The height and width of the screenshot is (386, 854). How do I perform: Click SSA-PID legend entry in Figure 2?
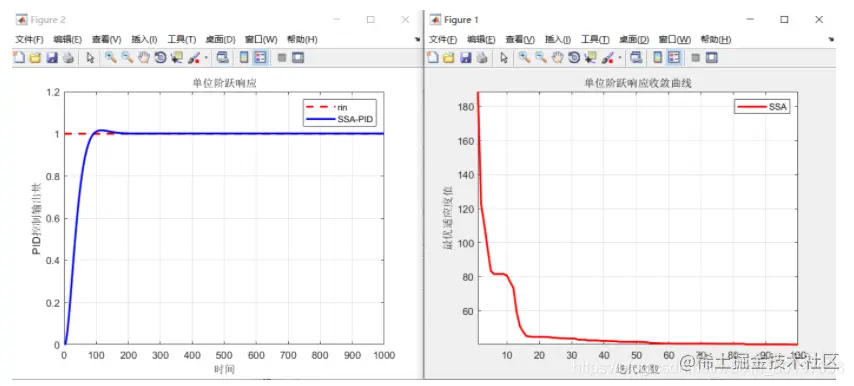pyautogui.click(x=340, y=120)
